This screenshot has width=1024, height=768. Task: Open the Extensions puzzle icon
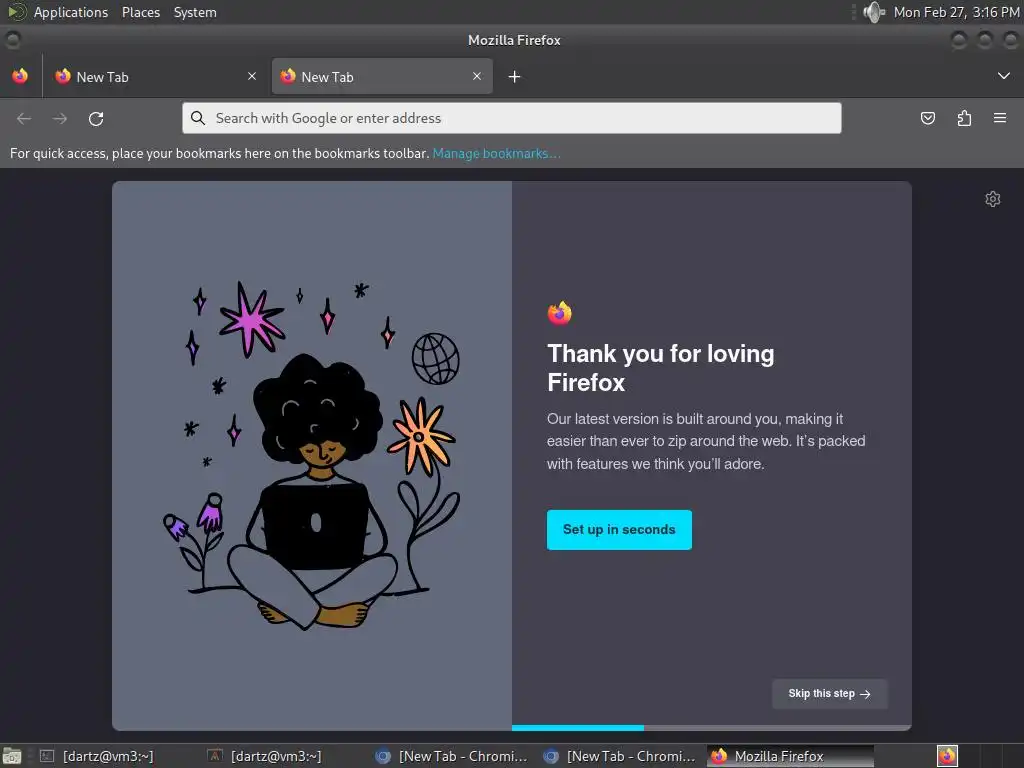(x=964, y=118)
